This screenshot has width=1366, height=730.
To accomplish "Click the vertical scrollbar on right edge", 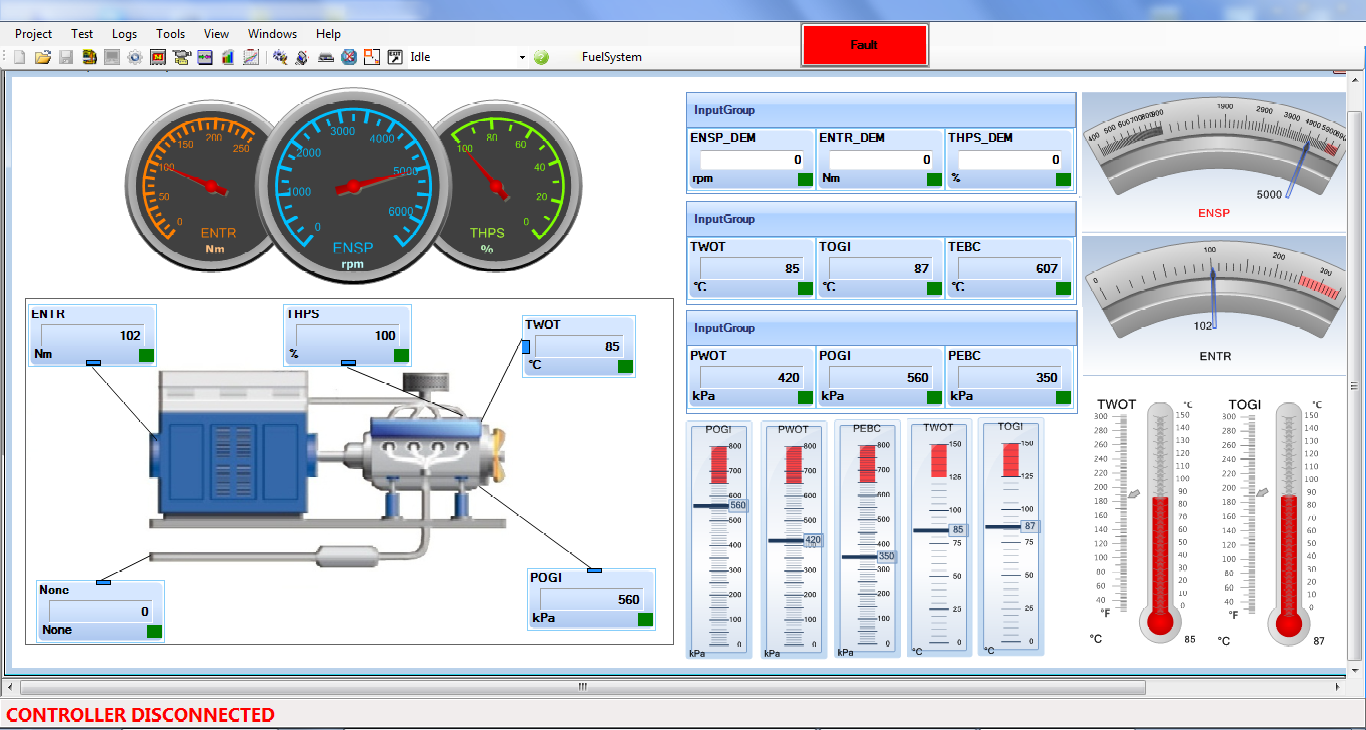I will tap(1356, 370).
